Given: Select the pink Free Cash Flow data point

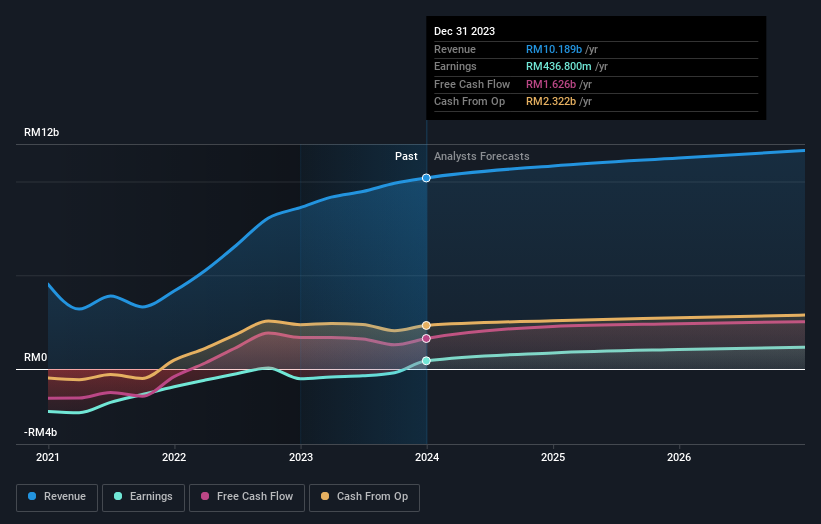Looking at the screenshot, I should 426,339.
